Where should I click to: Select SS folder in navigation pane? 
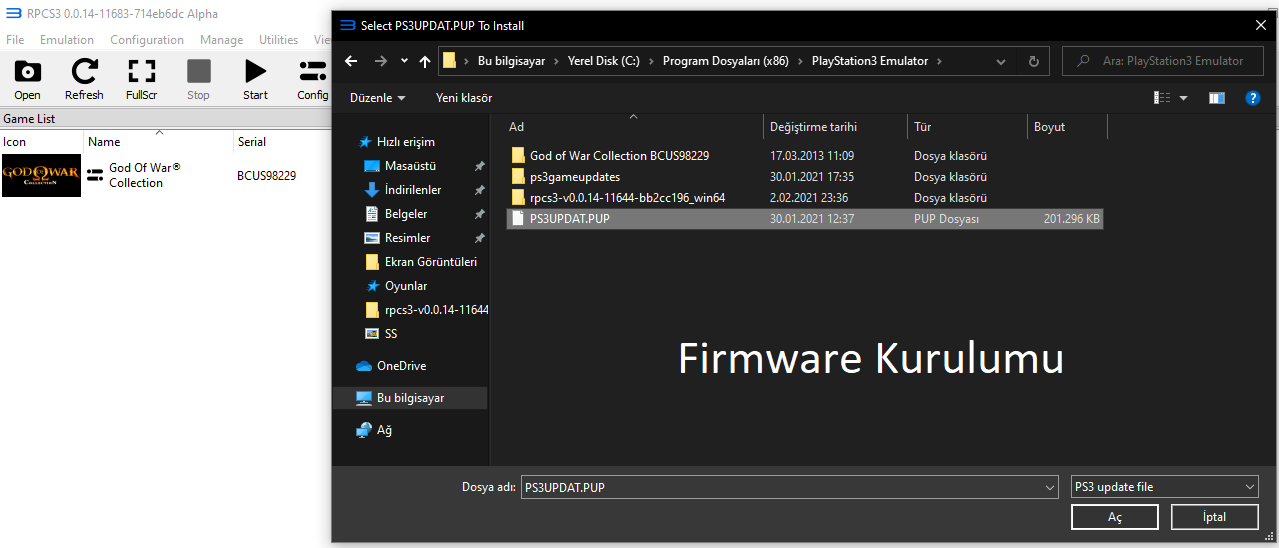391,334
